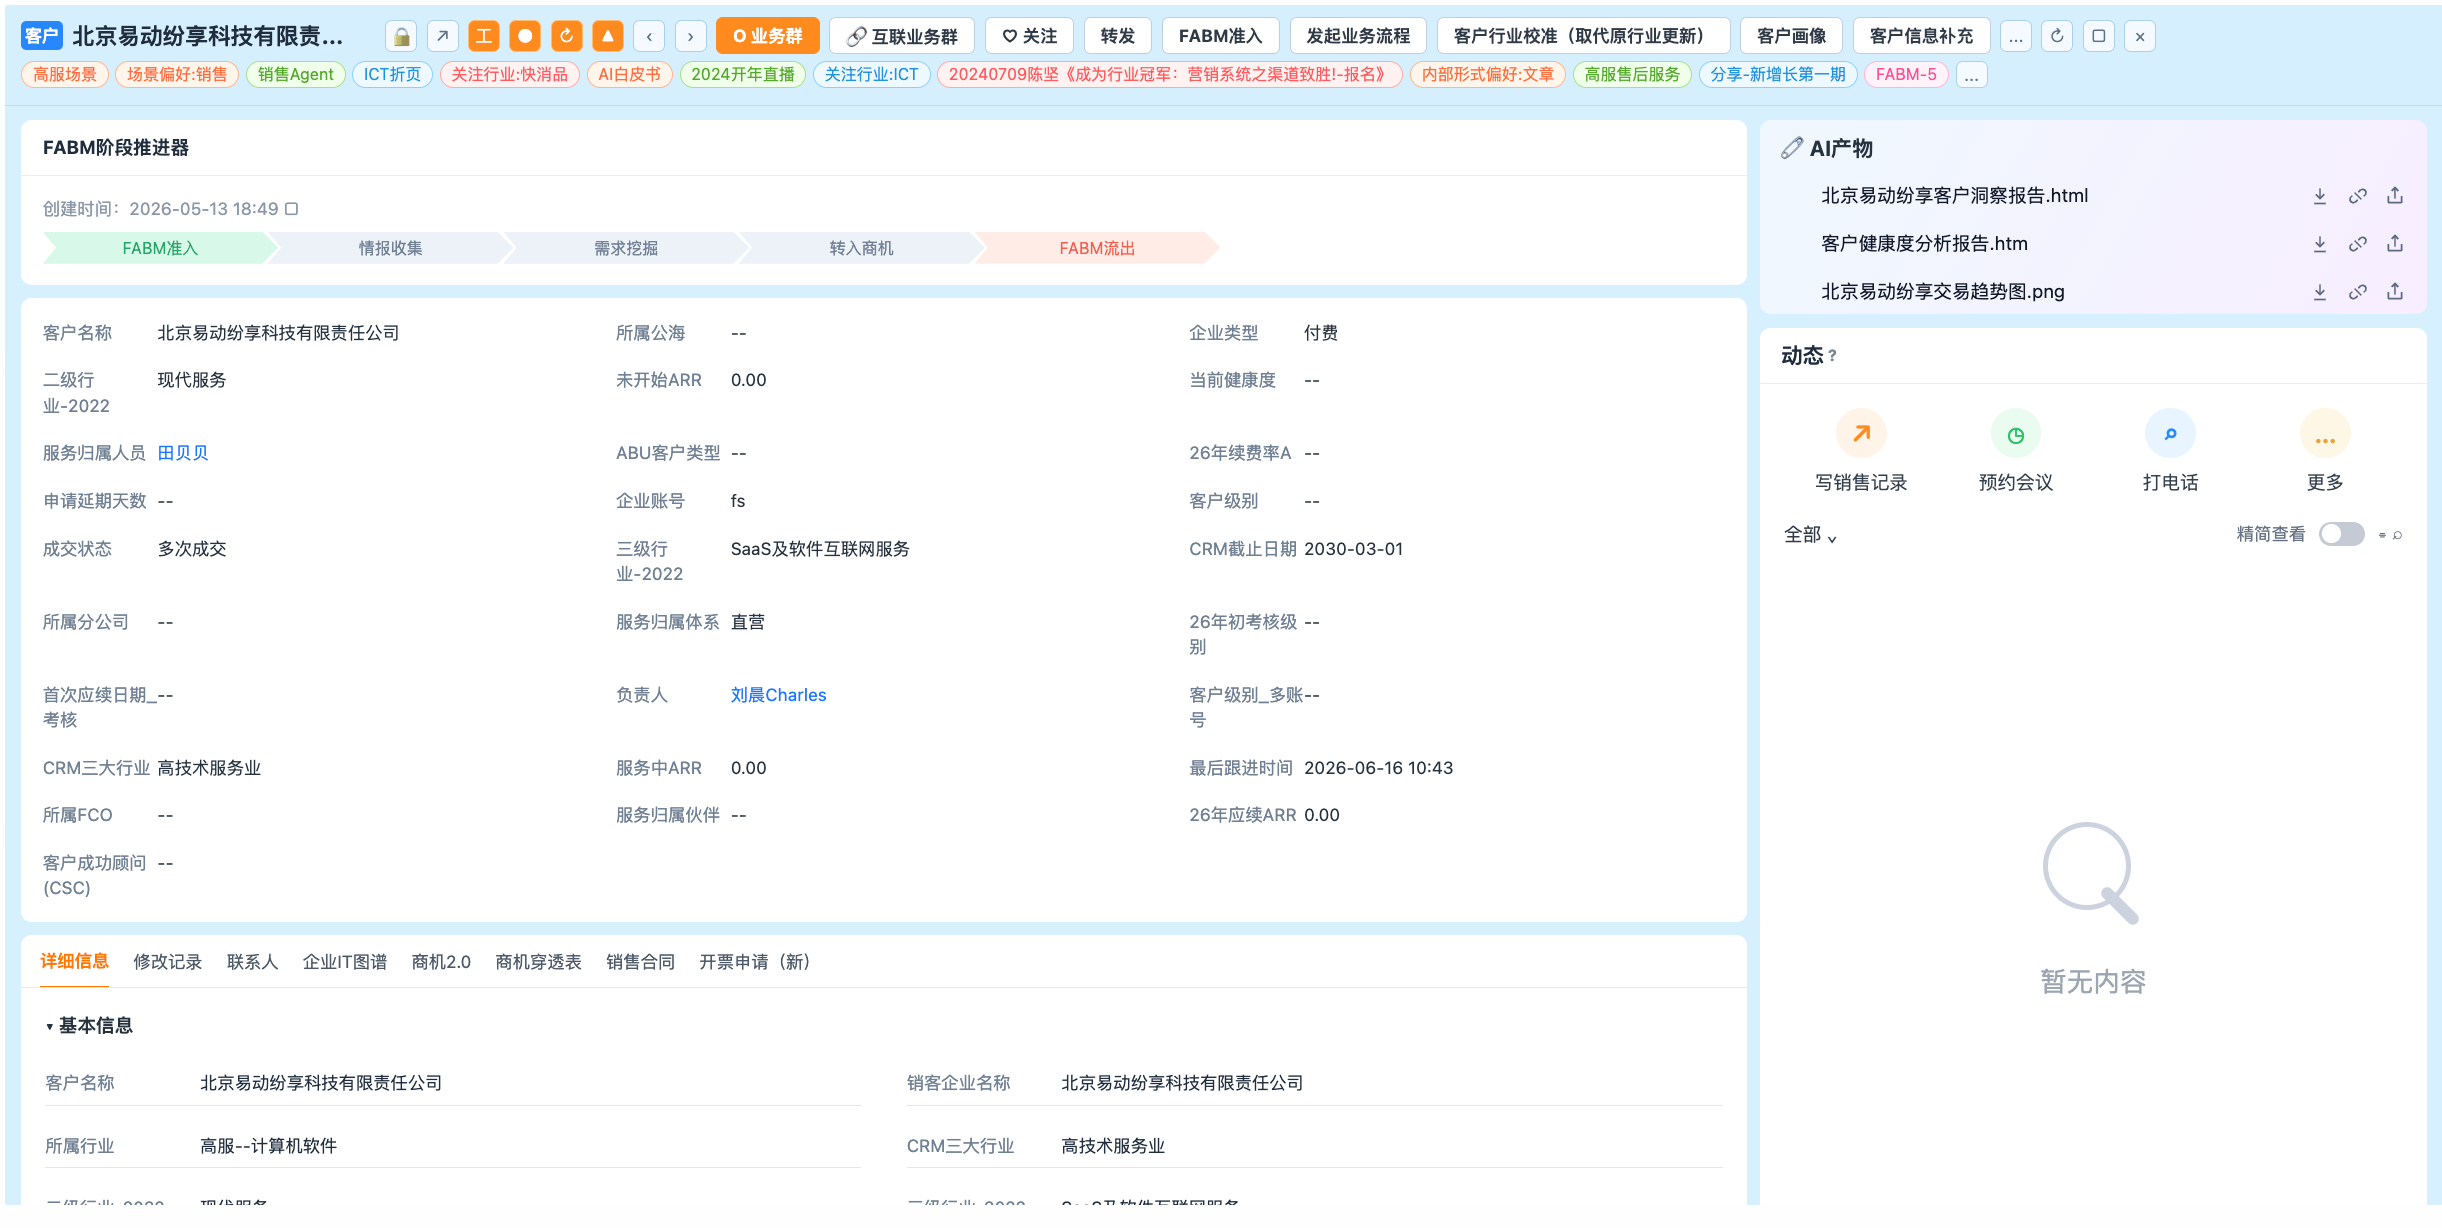Open file 北京易动纷享交易趋势图.png
This screenshot has height=1228, width=2442.
[x=1942, y=292]
